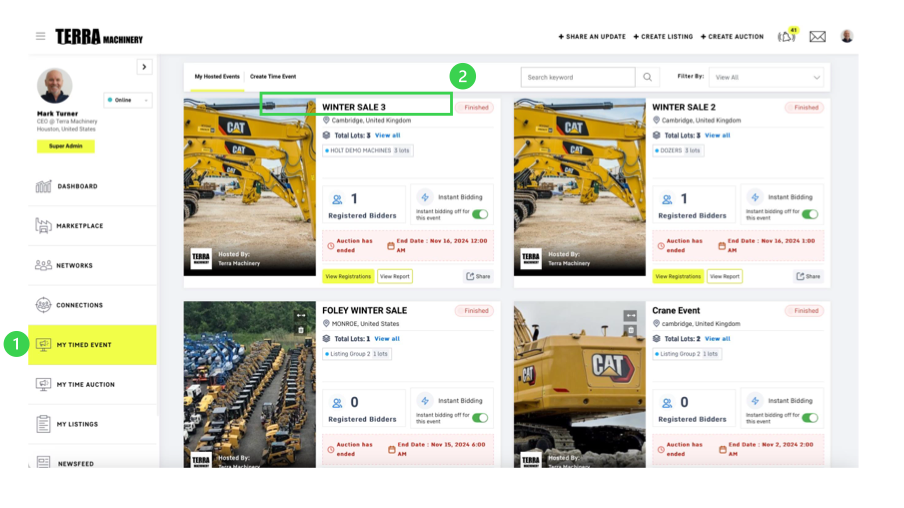This screenshot has width=904, height=508.
Task: View all lots for Crane Event
Action: click(717, 338)
